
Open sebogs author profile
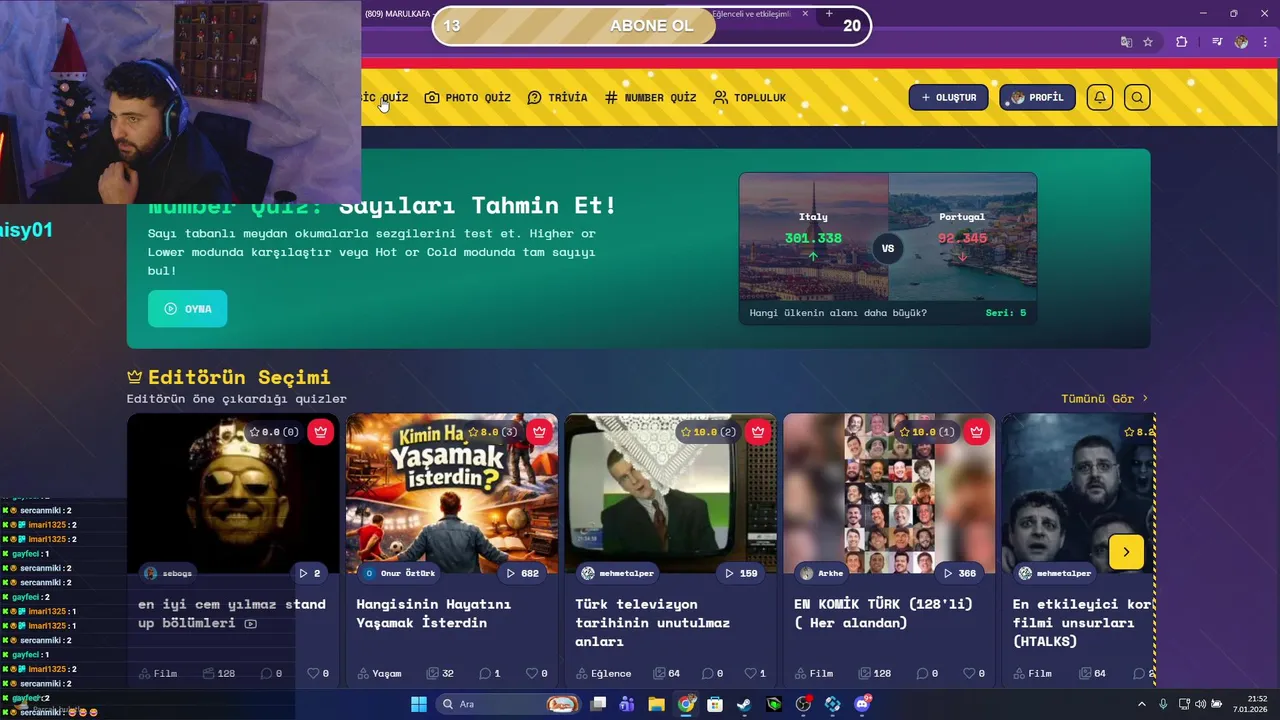[x=168, y=573]
